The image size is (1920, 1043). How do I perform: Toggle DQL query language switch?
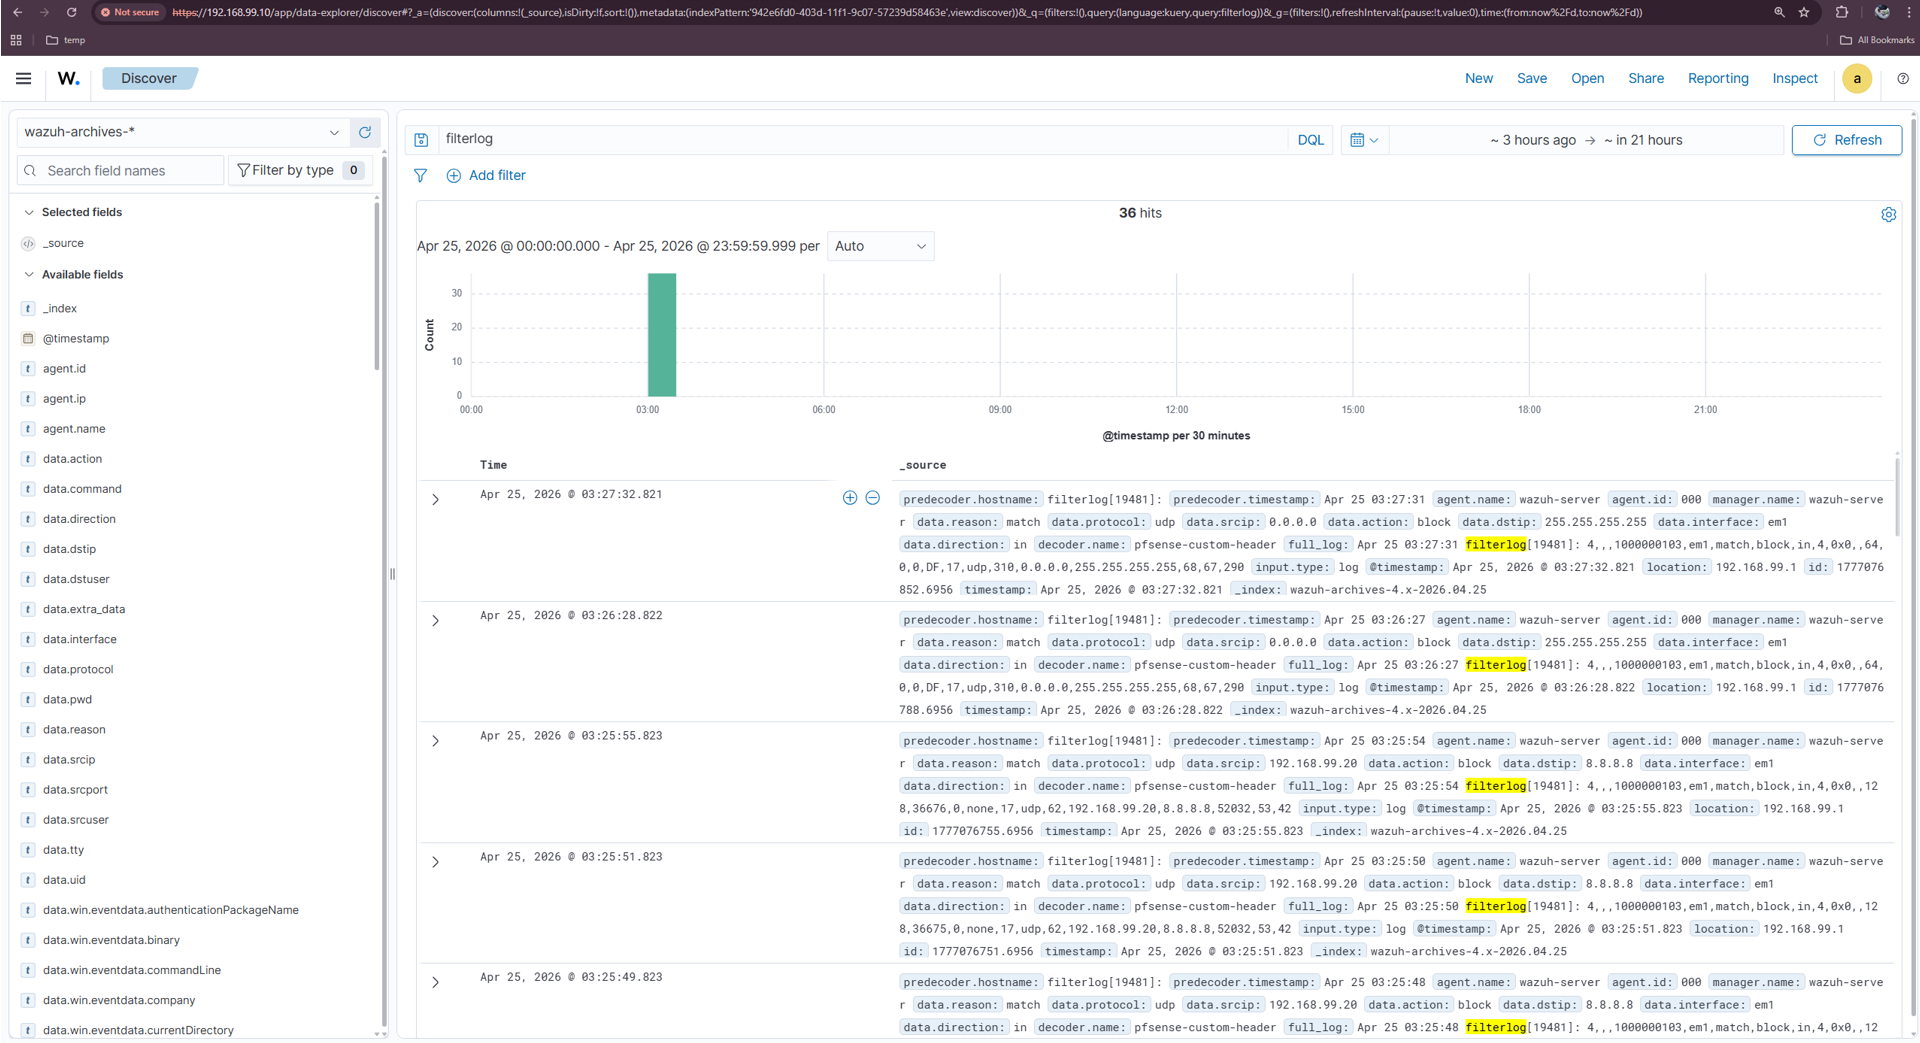[x=1310, y=140]
